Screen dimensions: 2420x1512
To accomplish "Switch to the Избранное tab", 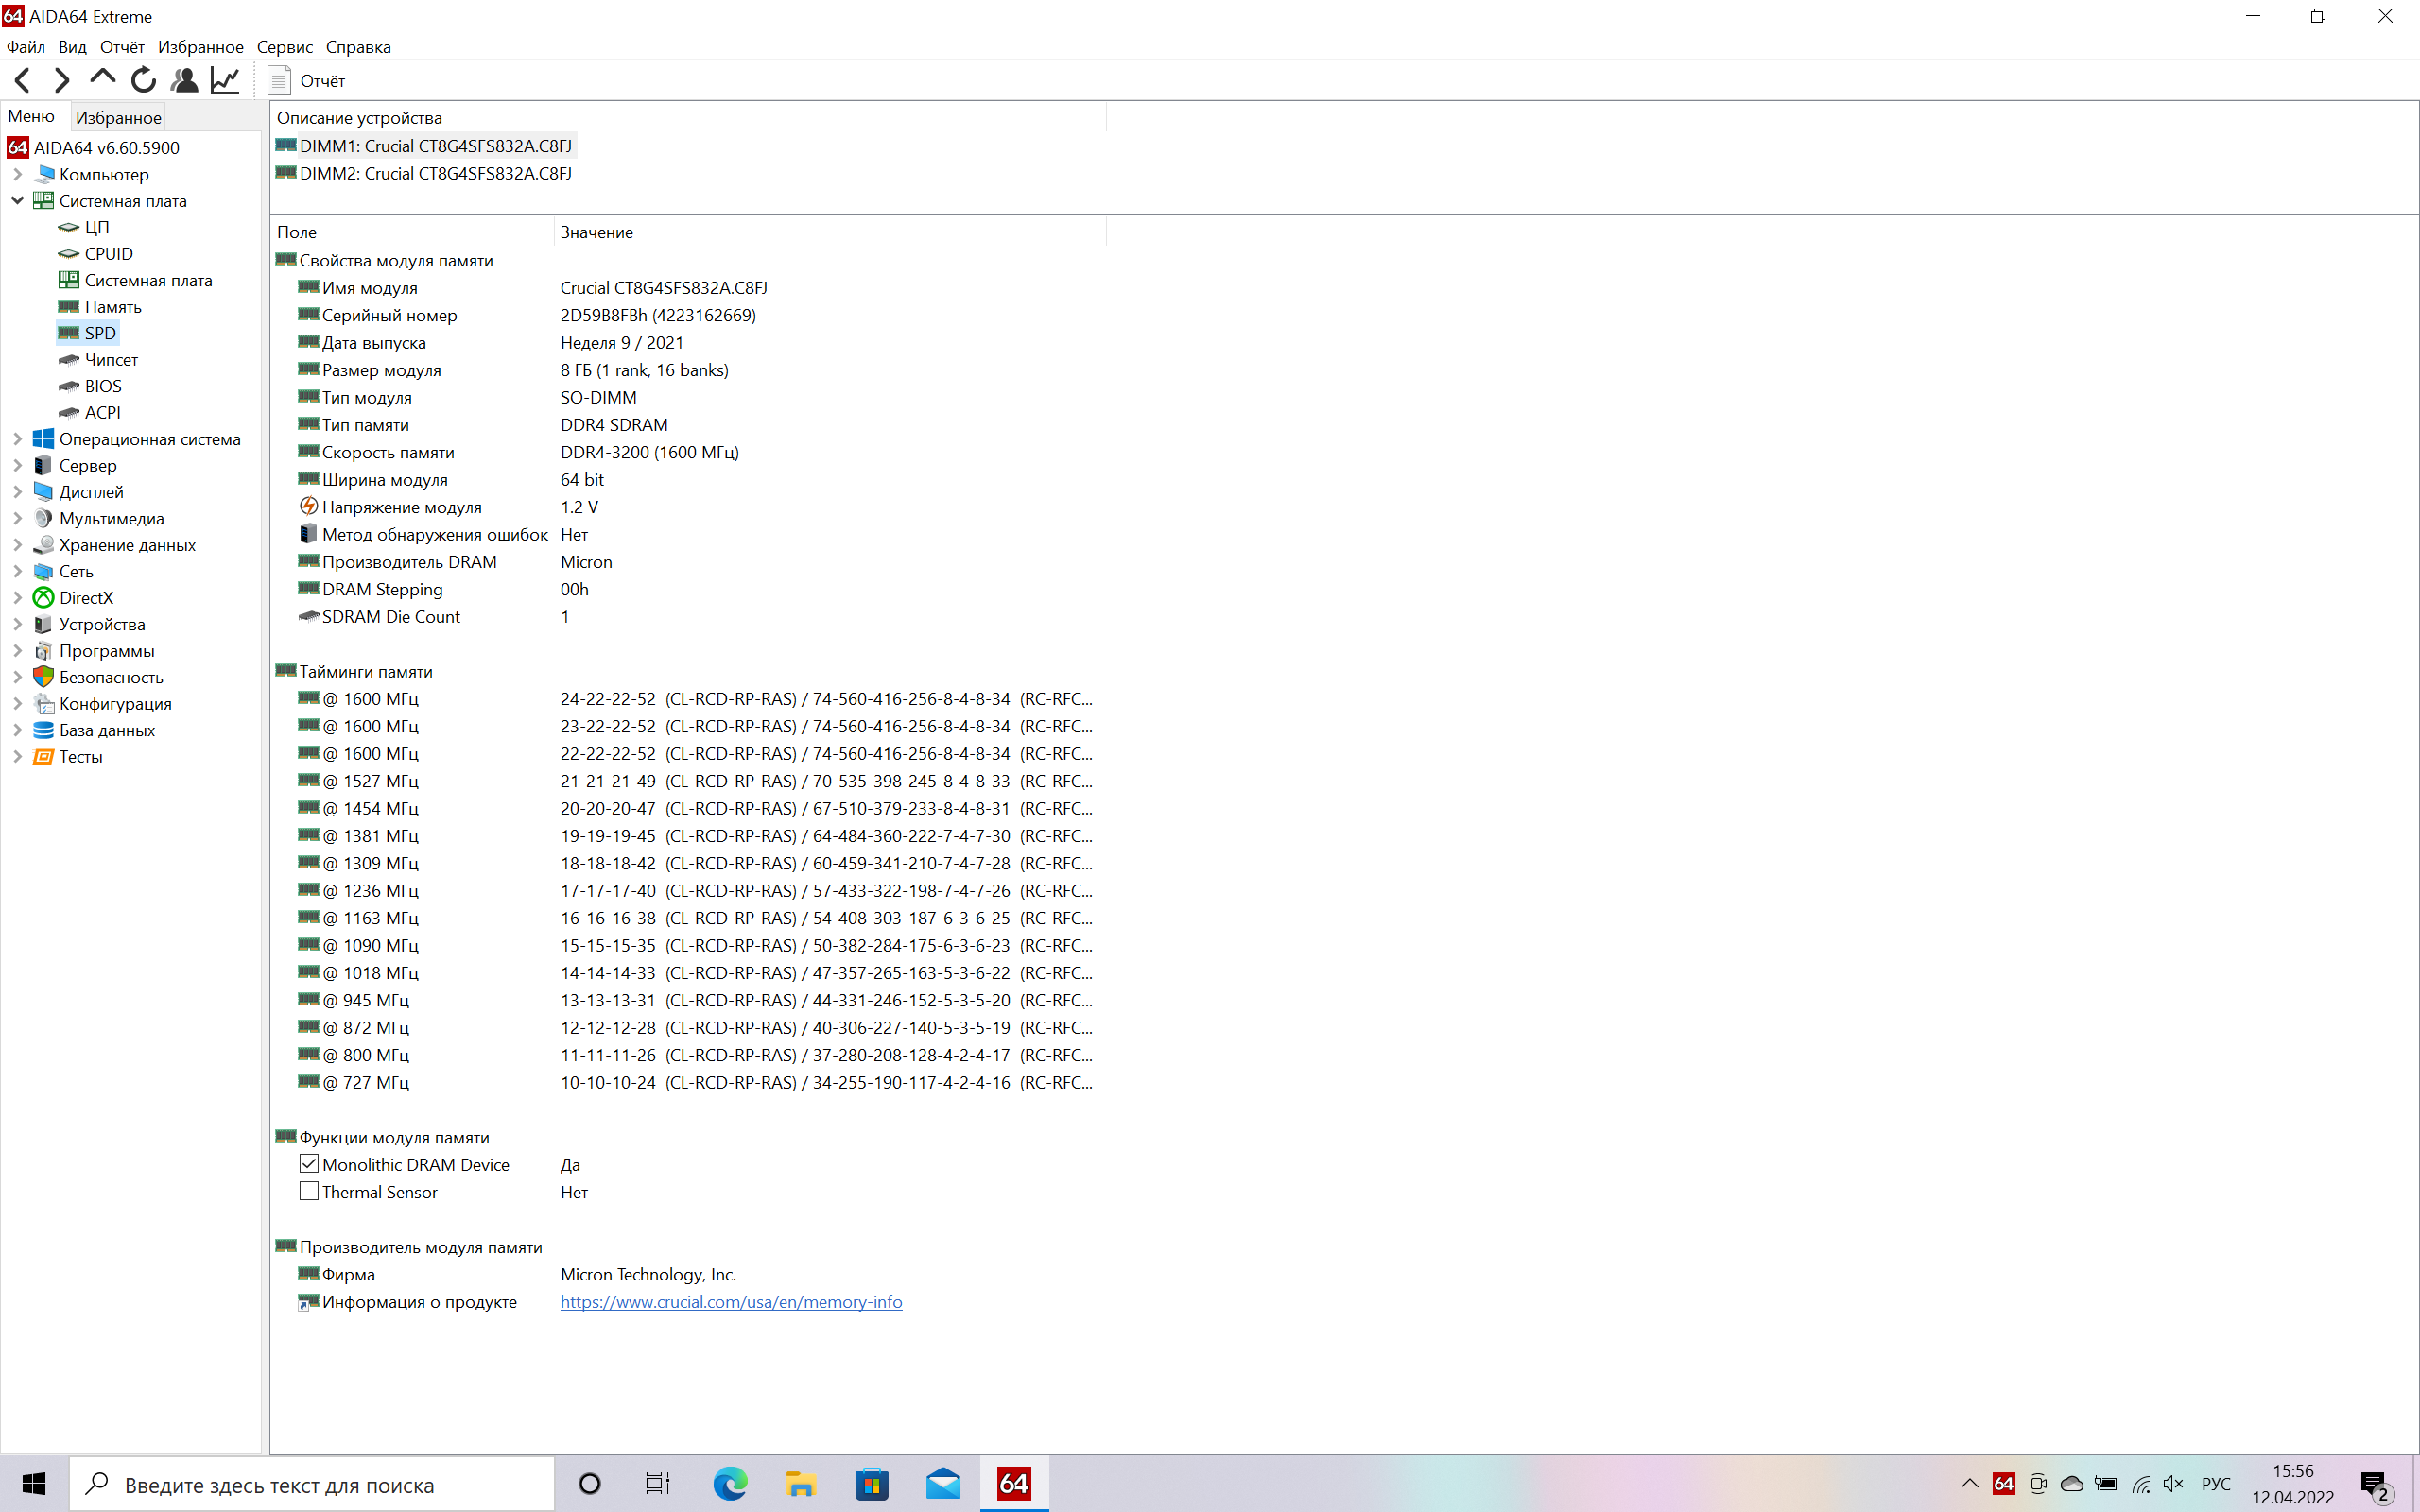I will click(118, 117).
